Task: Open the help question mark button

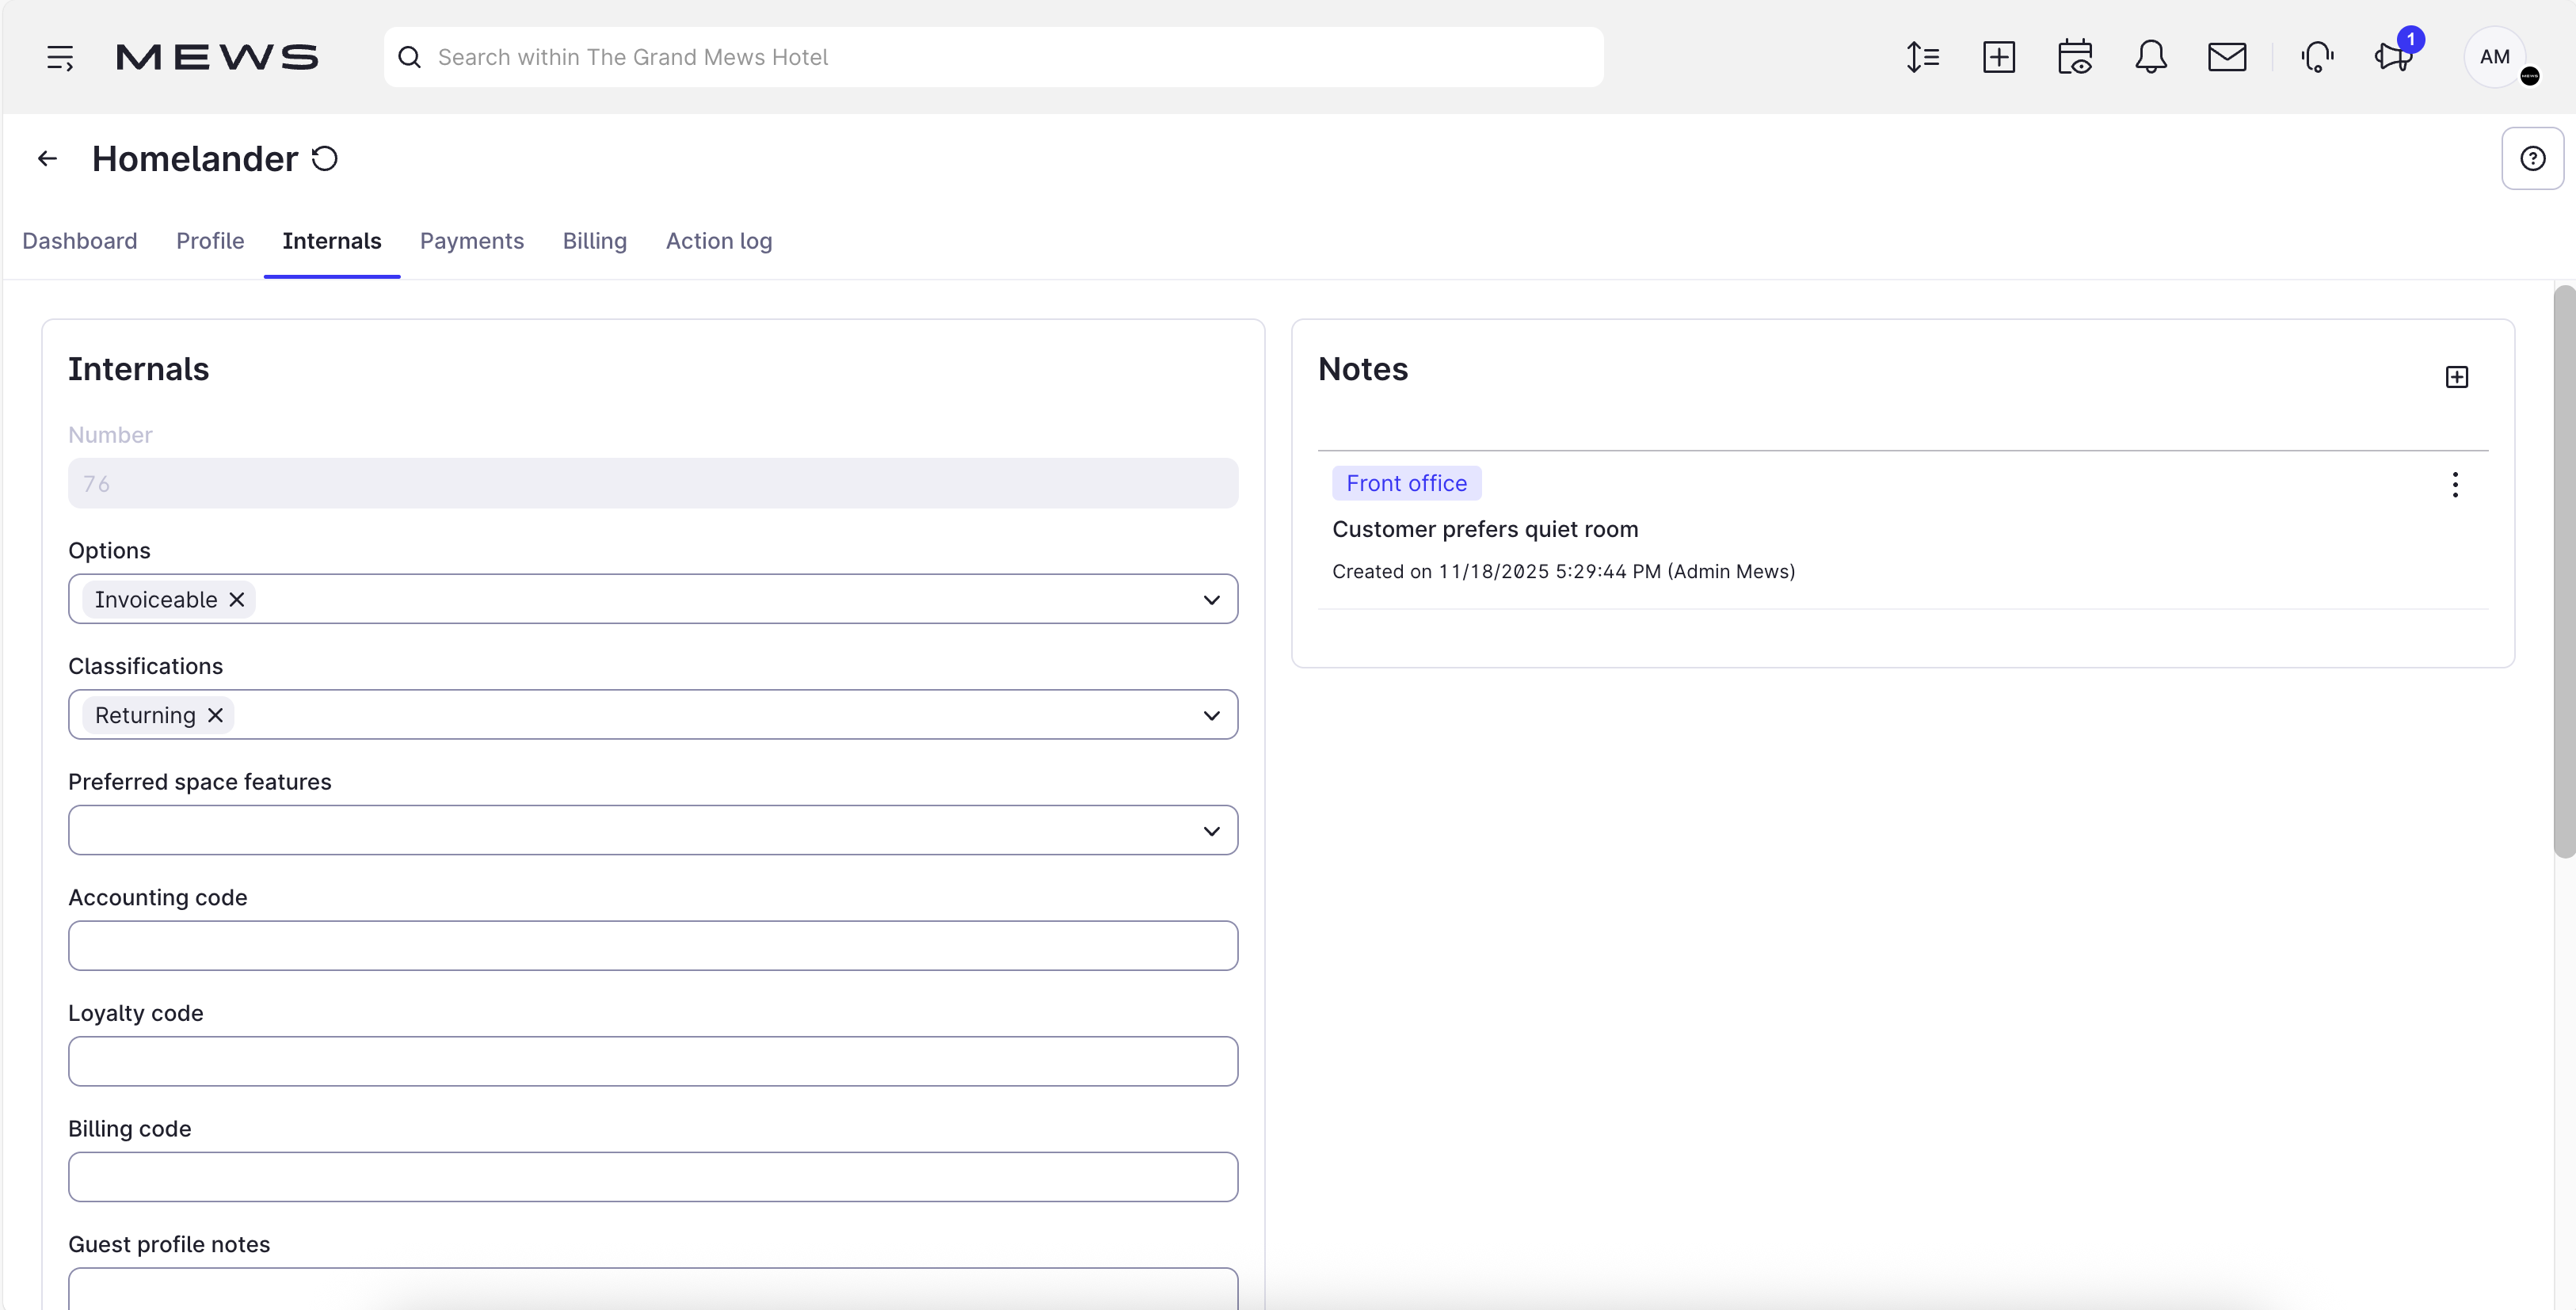Action: coord(2532,158)
